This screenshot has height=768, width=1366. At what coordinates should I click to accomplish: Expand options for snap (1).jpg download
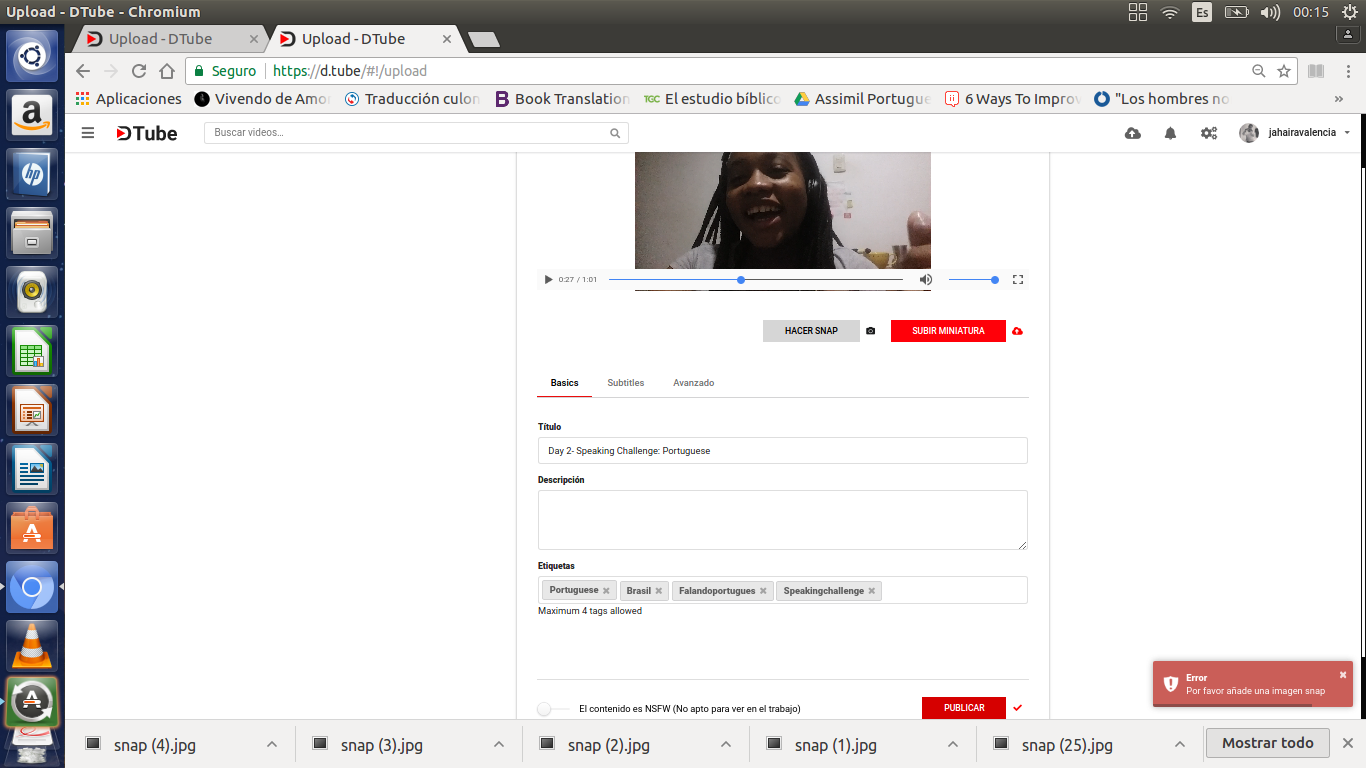click(953, 745)
